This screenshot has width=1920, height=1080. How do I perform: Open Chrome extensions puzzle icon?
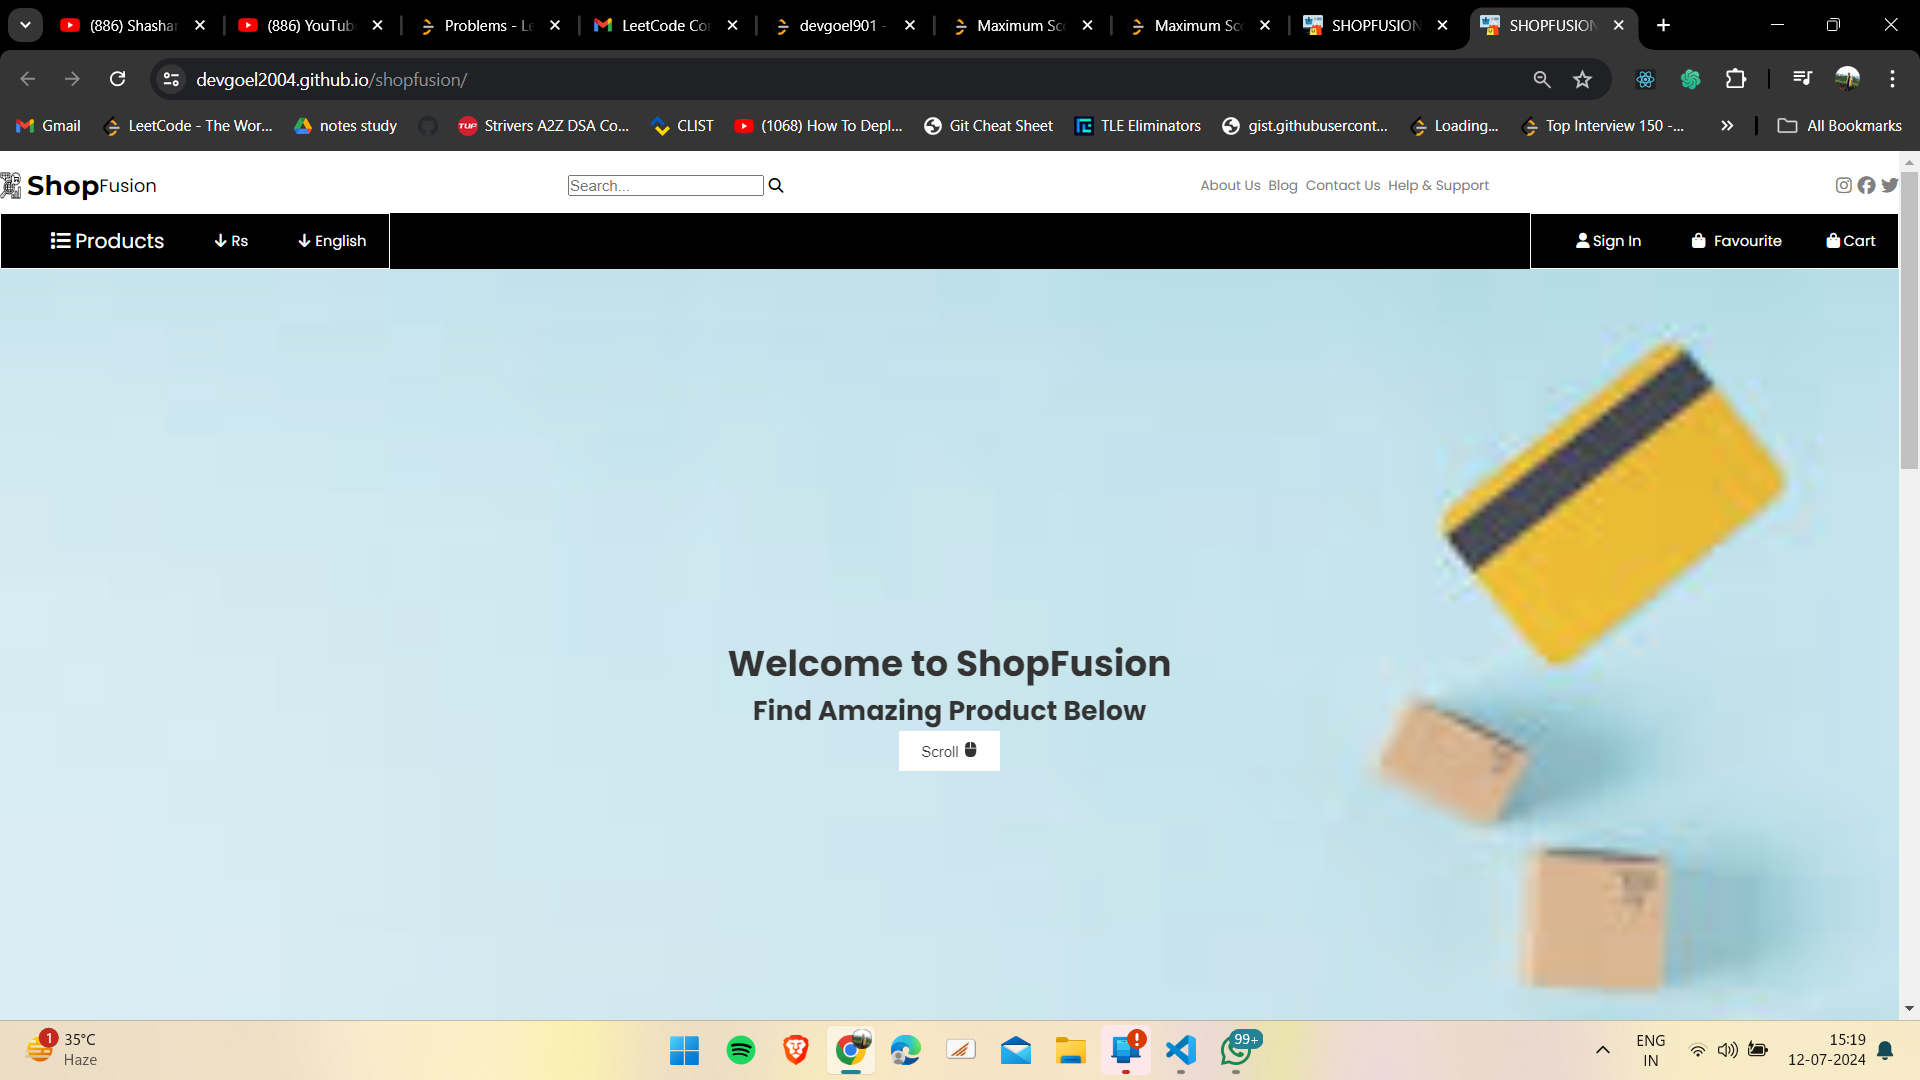tap(1736, 79)
